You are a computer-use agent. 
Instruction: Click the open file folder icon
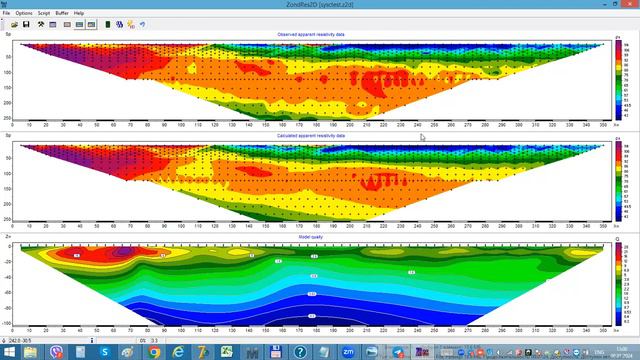pyautogui.click(x=14, y=24)
